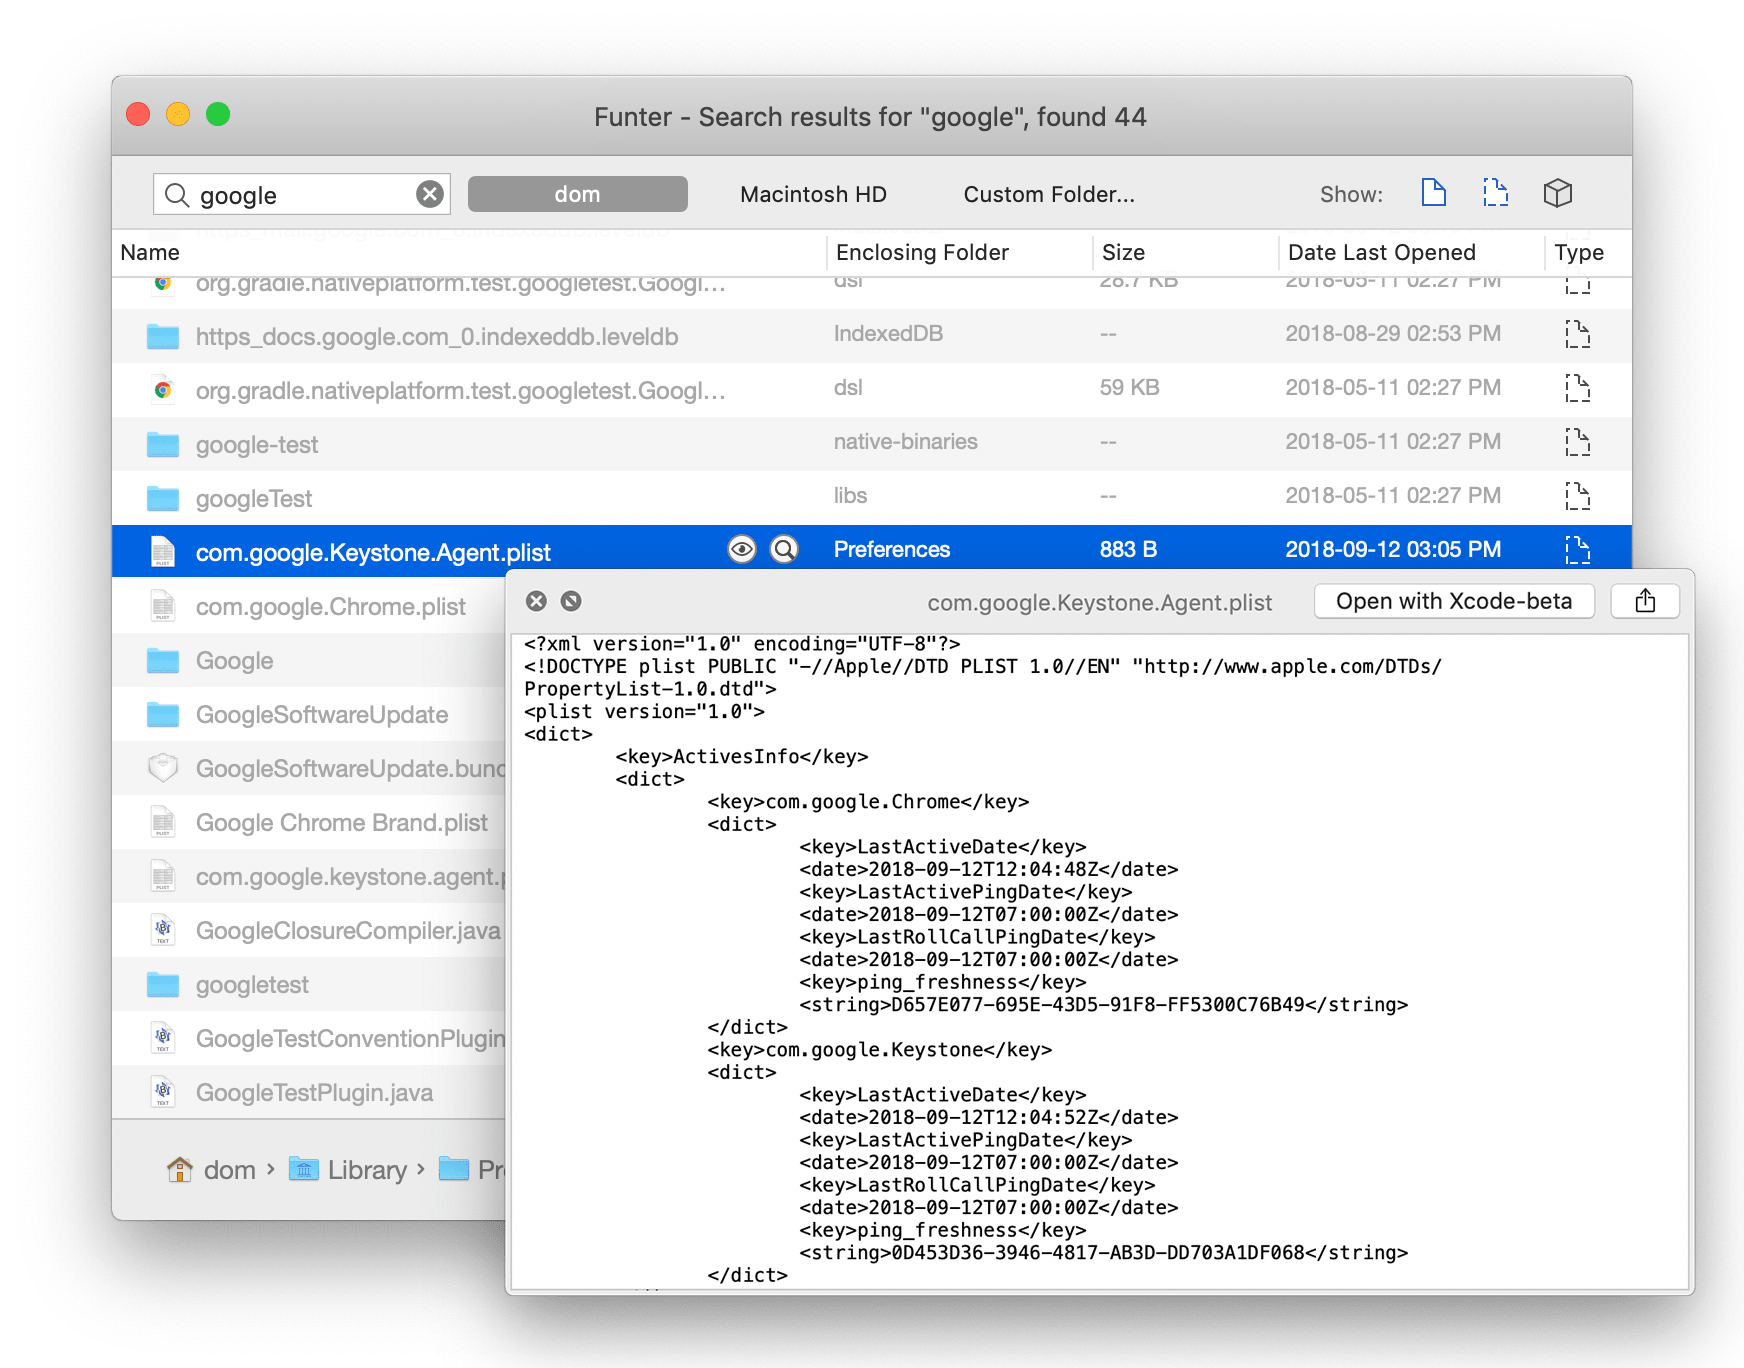The height and width of the screenshot is (1368, 1744).
Task: Reveal in Finder icon on Keystone.Agent row
Action: click(785, 549)
